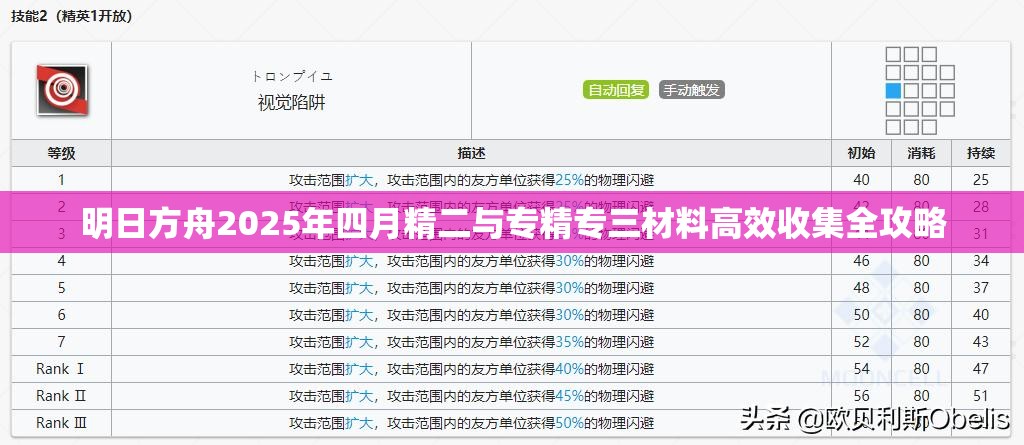Click the level cell 6

(x=61, y=315)
